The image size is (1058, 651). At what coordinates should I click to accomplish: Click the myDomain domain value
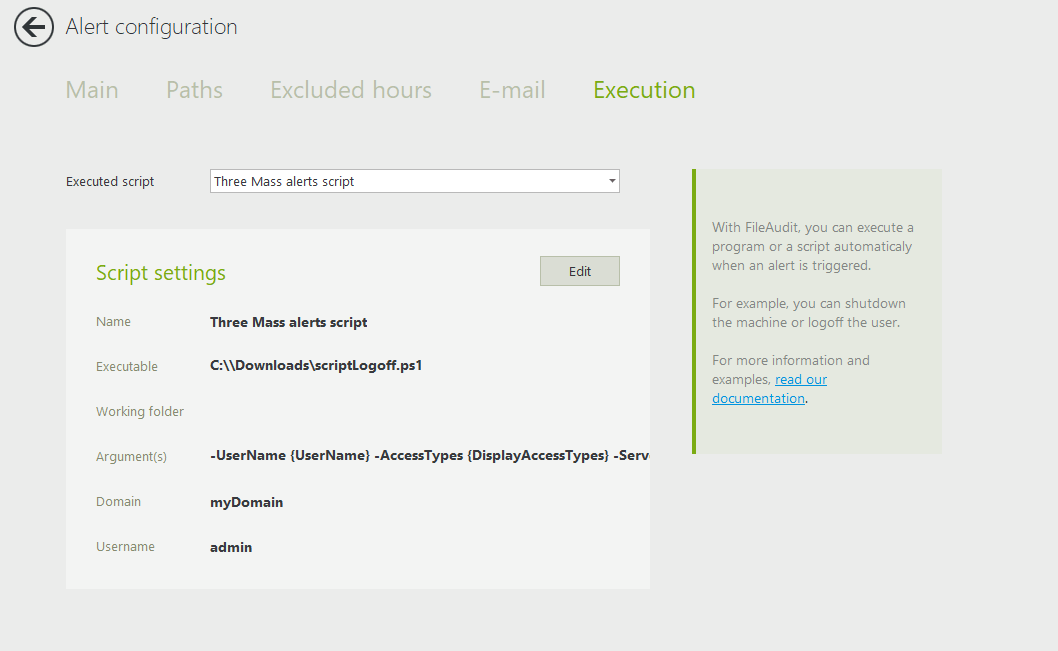tap(246, 502)
